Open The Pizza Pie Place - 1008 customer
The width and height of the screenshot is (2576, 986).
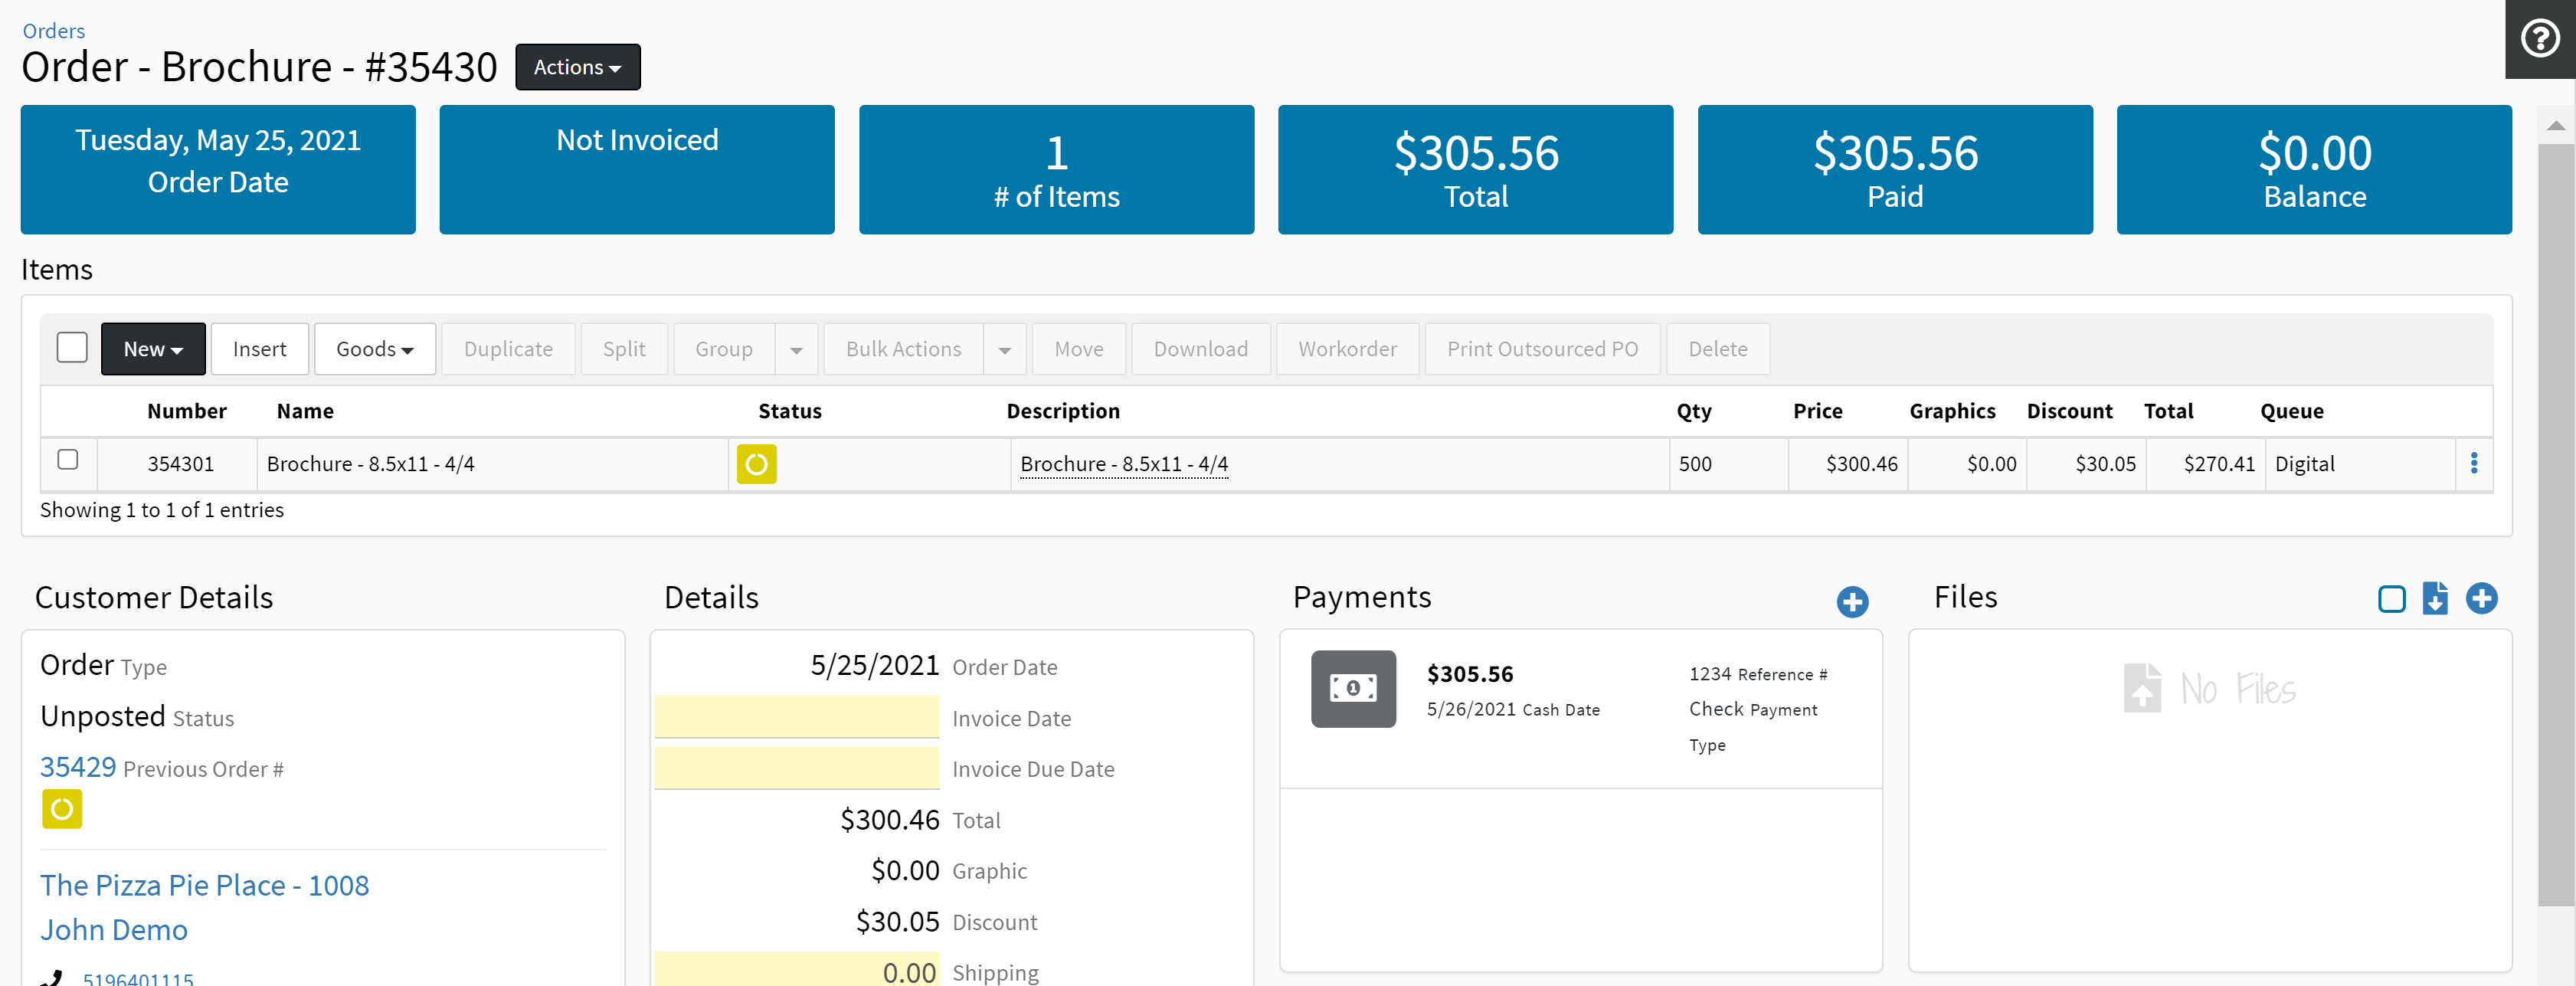coord(204,885)
